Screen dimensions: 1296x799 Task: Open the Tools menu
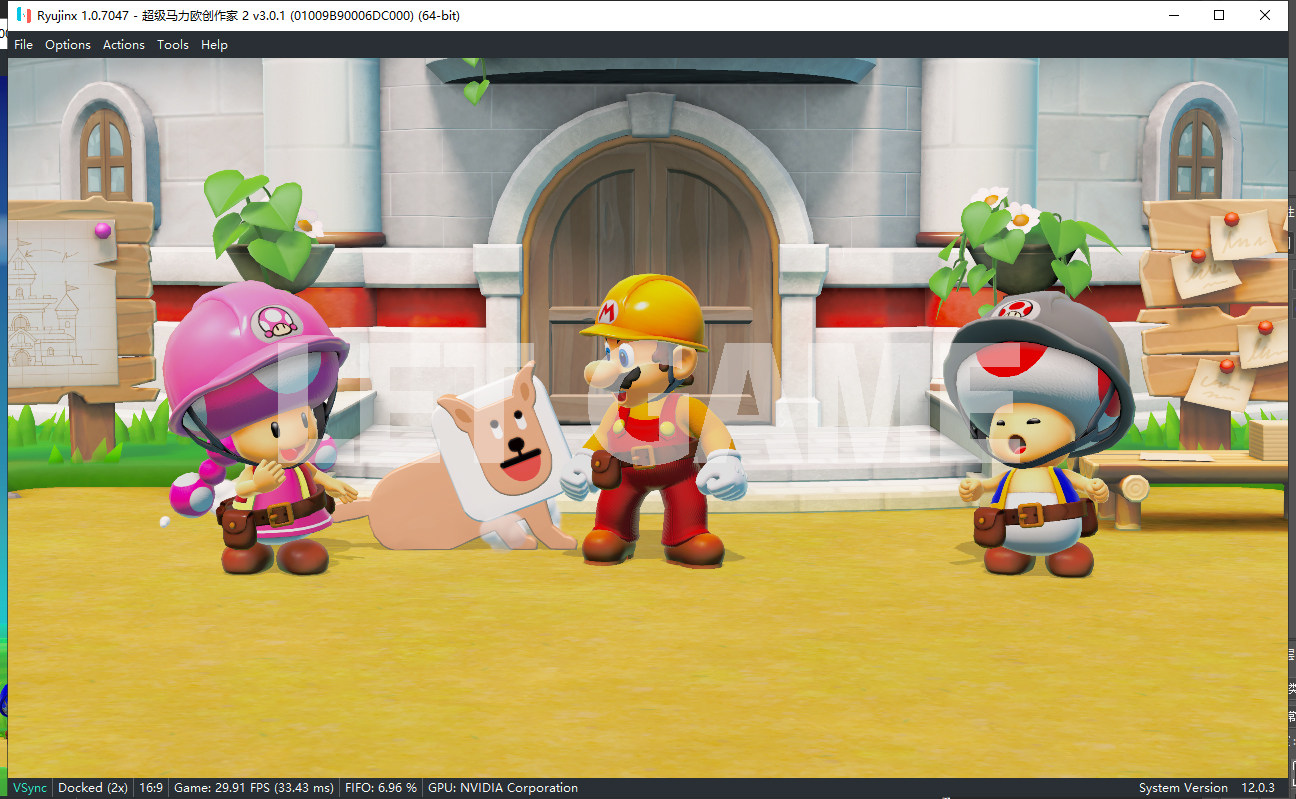pyautogui.click(x=172, y=45)
